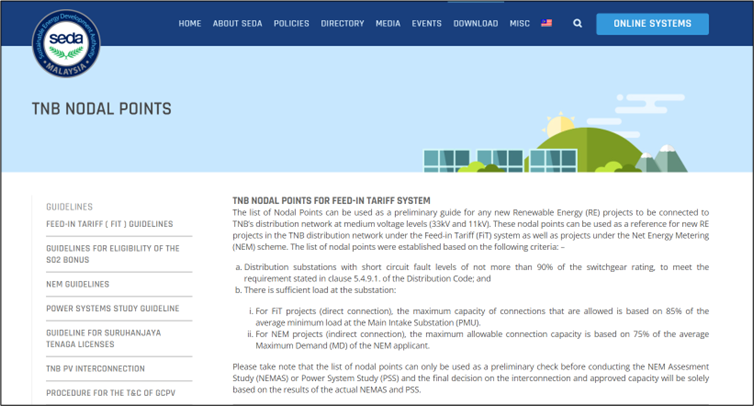Click the ONLINE SYSTEMS button
Image resolution: width=754 pixels, height=406 pixels.
point(653,24)
